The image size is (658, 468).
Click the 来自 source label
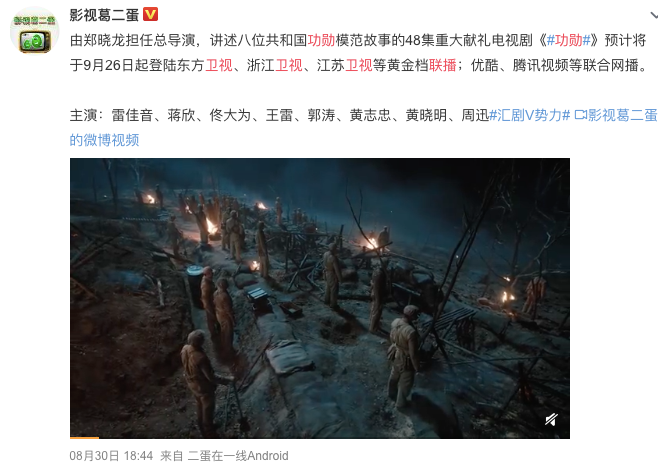click(172, 456)
